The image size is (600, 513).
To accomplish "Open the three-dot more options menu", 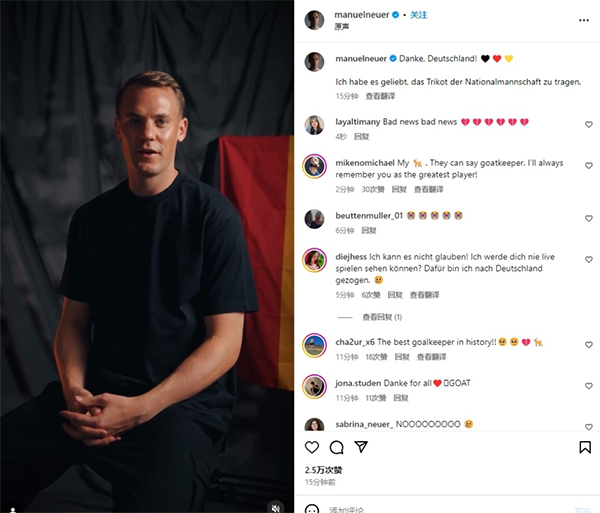I will click(584, 20).
